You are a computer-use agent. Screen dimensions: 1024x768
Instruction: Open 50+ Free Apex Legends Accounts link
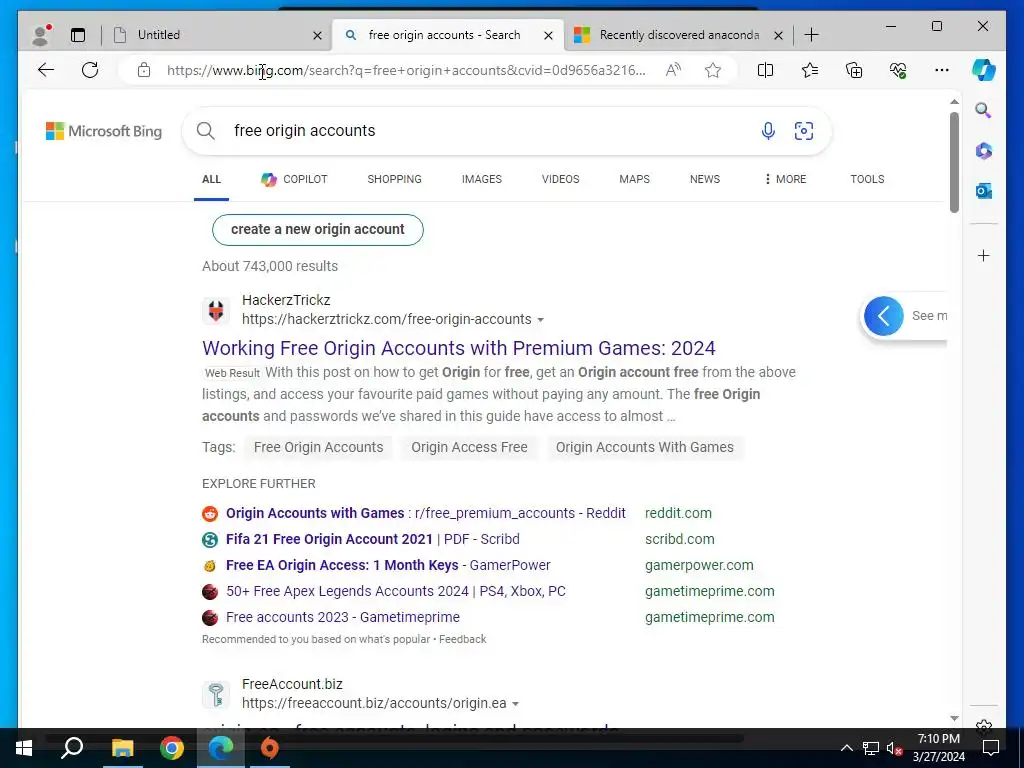[x=396, y=592]
